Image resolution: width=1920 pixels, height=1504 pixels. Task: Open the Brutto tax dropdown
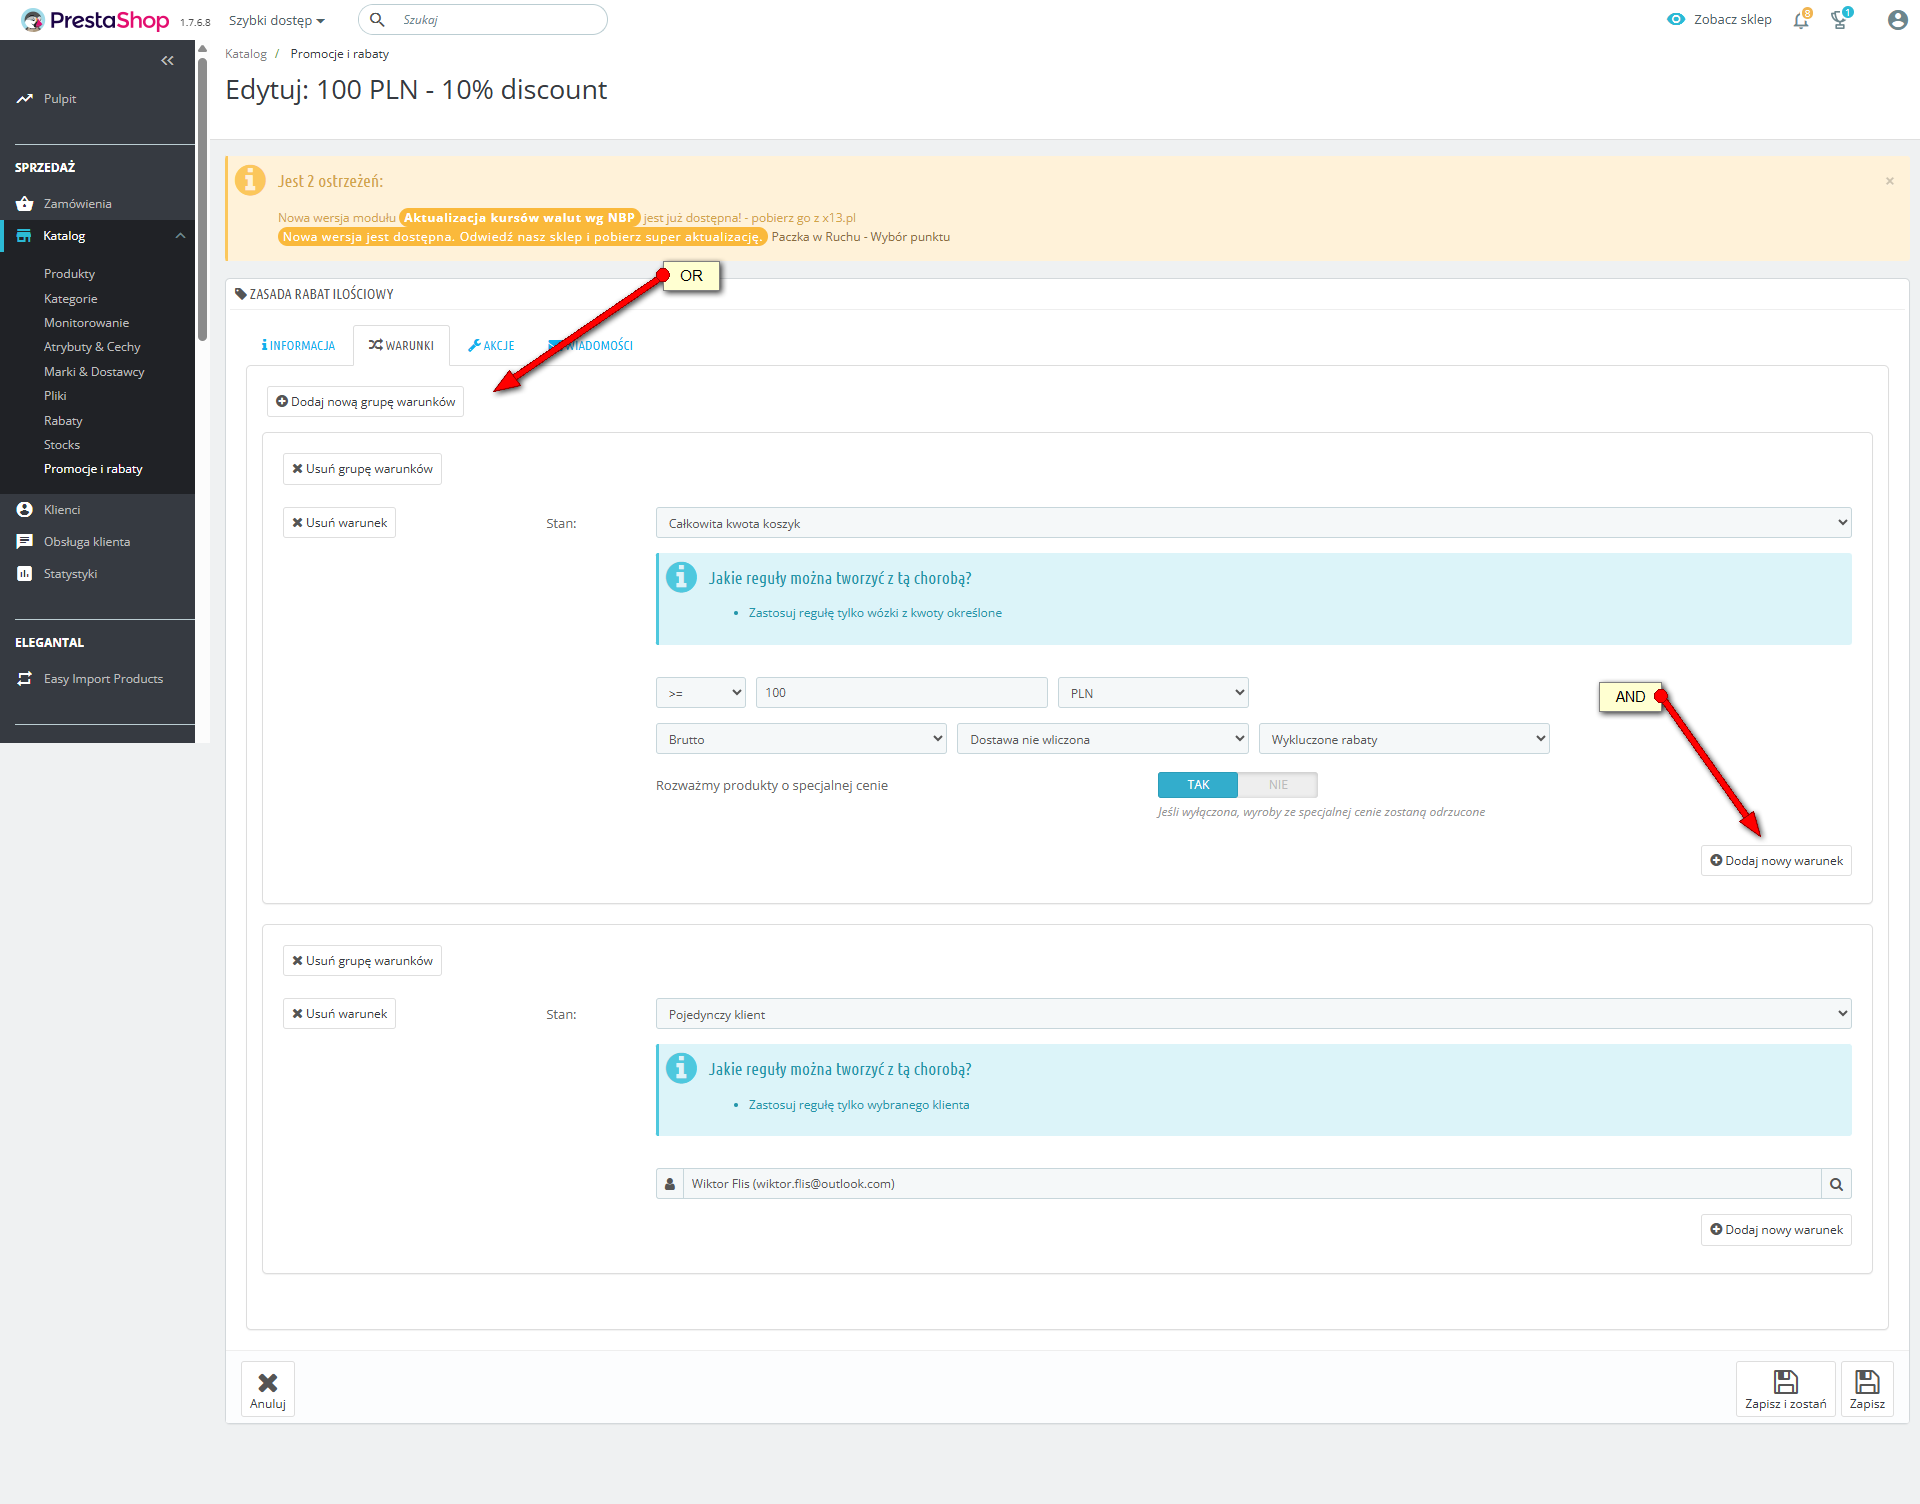click(x=801, y=739)
